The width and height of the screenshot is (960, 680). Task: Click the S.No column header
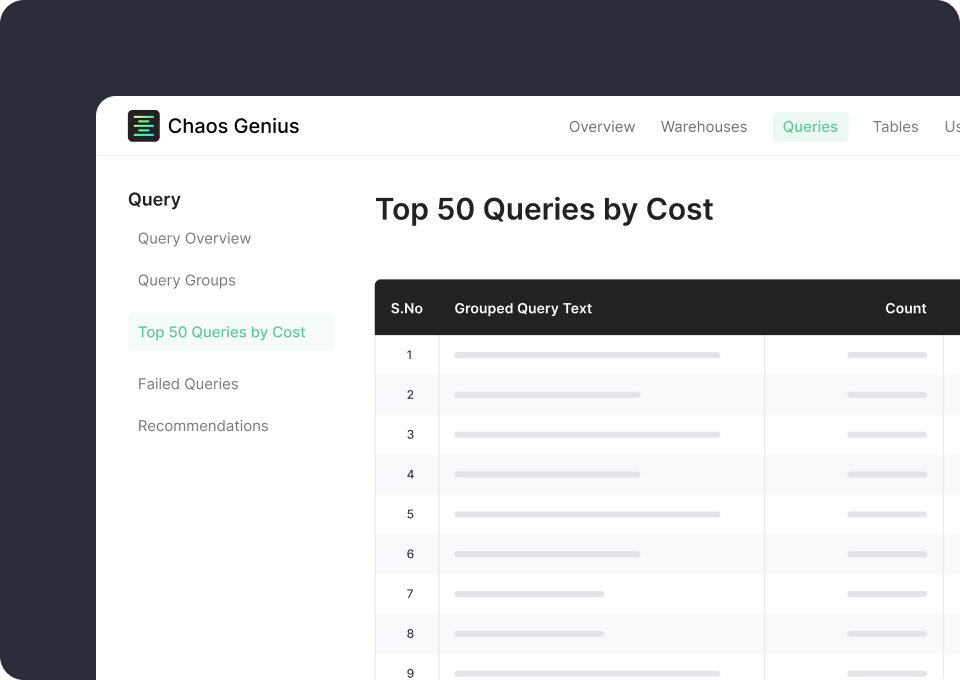pos(407,308)
